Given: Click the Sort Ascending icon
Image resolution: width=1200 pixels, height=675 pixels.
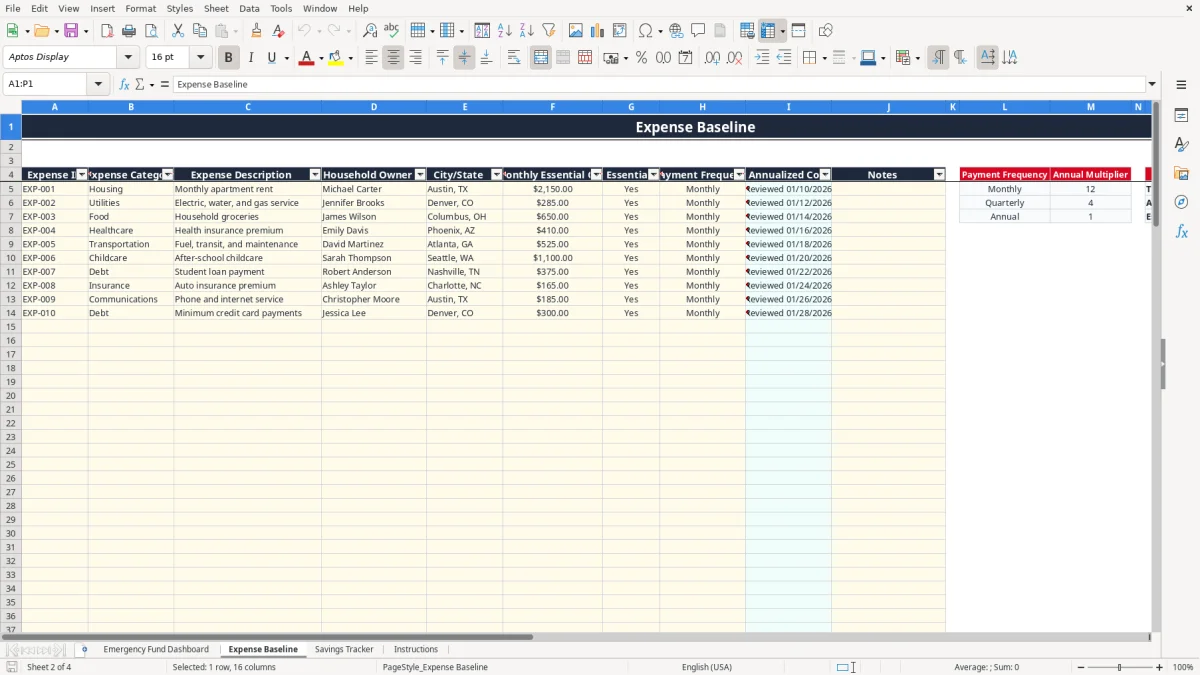Looking at the screenshot, I should [505, 31].
